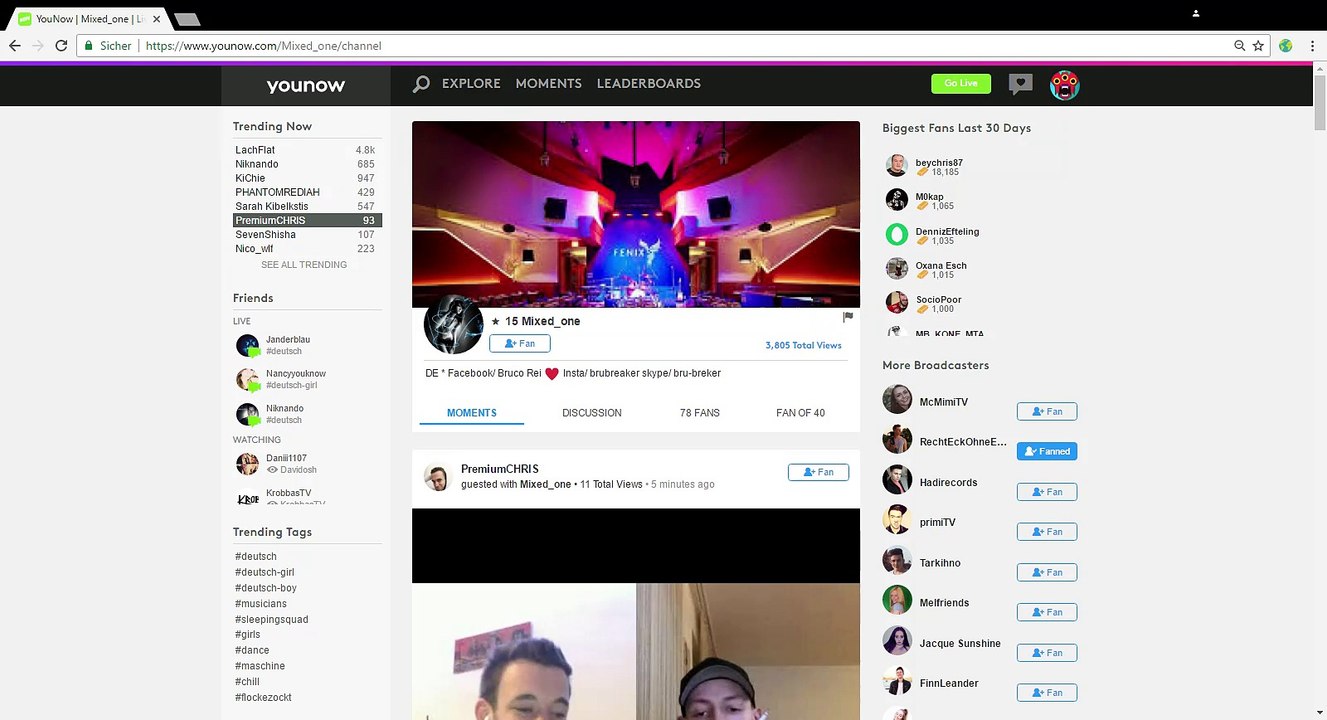
Task: Open beychris87 fan avatar
Action: [897, 166]
